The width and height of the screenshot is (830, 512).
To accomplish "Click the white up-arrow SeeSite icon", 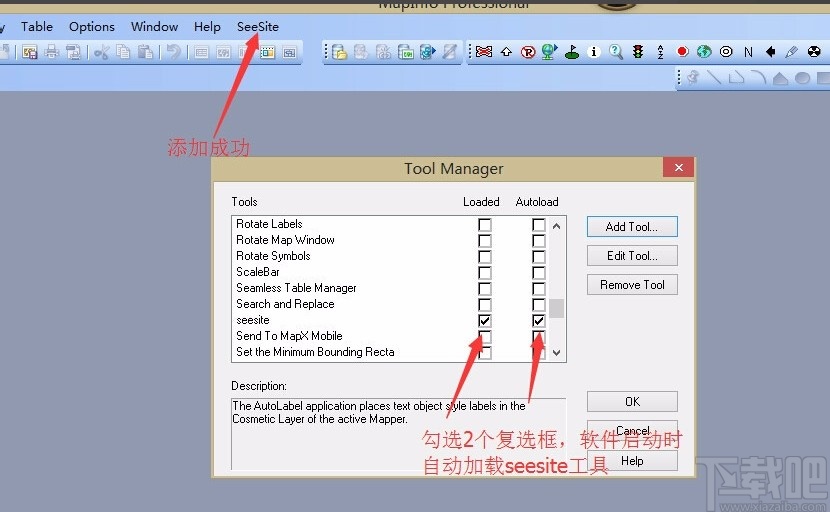I will tap(507, 51).
